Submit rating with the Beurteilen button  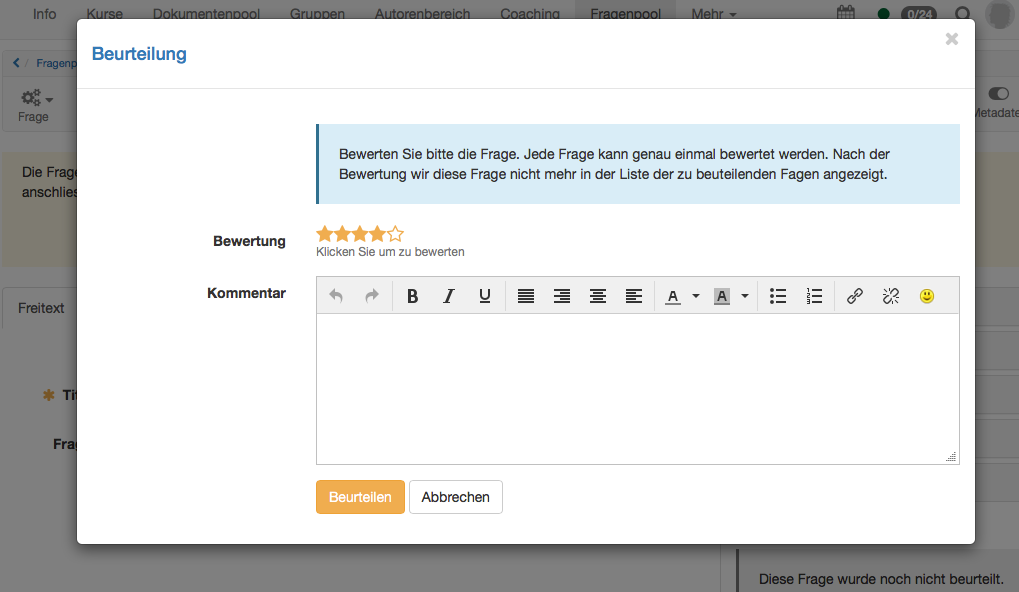tap(360, 497)
